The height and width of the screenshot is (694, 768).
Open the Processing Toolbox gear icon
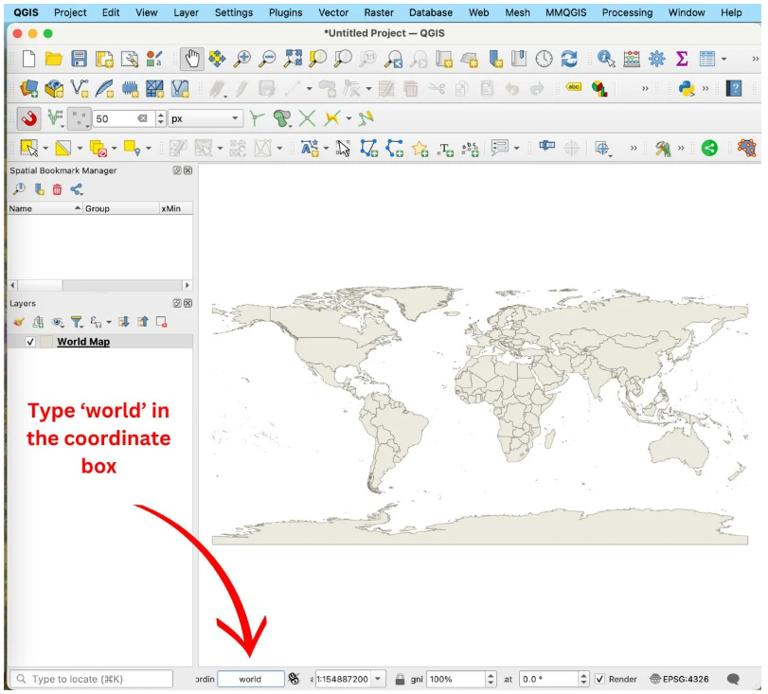click(x=657, y=59)
